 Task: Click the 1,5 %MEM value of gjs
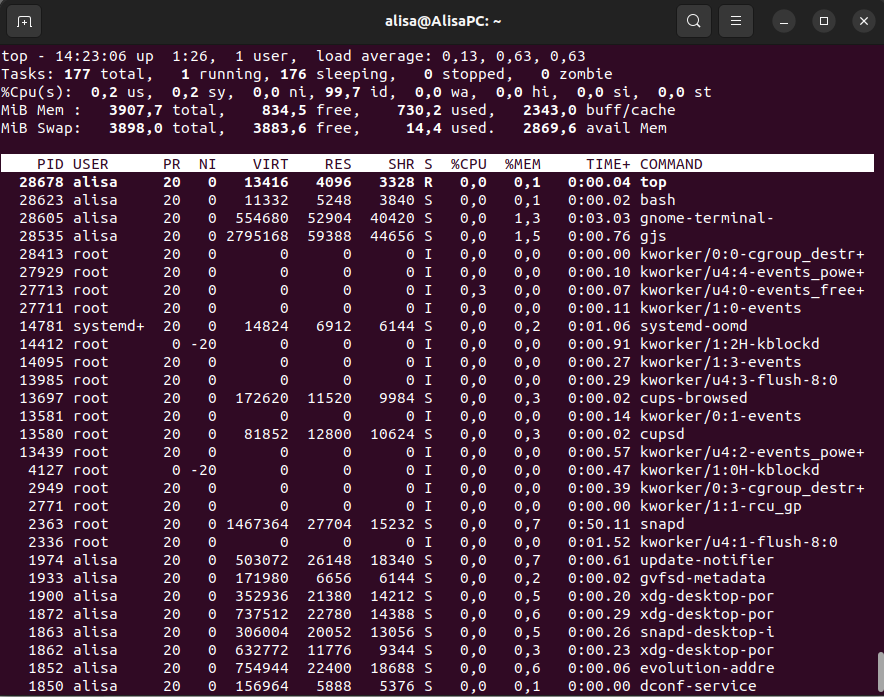point(527,236)
